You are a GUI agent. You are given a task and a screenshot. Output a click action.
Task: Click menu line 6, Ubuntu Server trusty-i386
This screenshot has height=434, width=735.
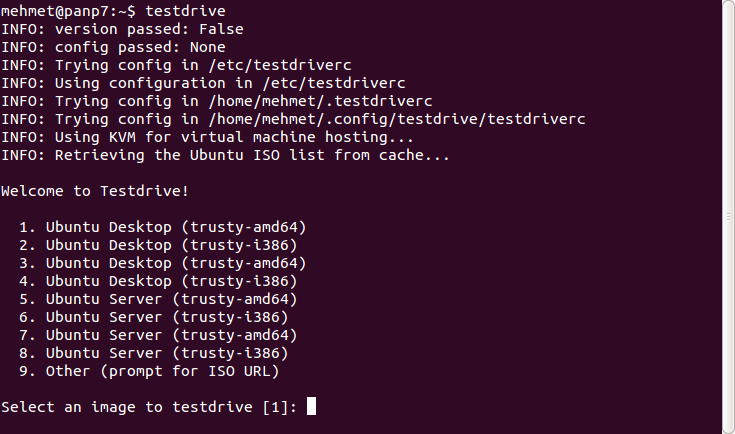click(154, 317)
